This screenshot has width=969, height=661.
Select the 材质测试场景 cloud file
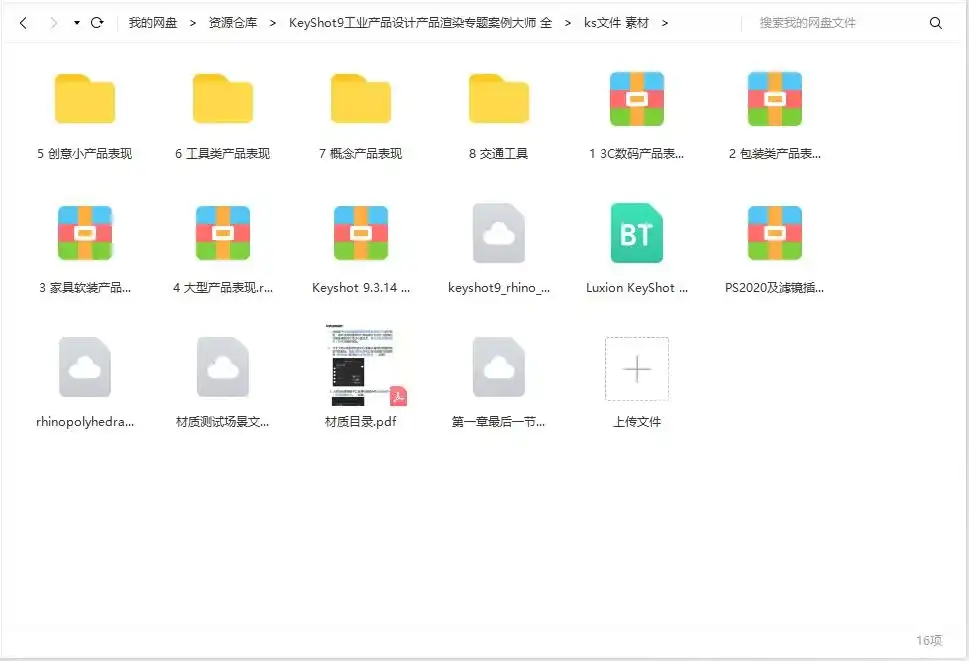(x=222, y=367)
